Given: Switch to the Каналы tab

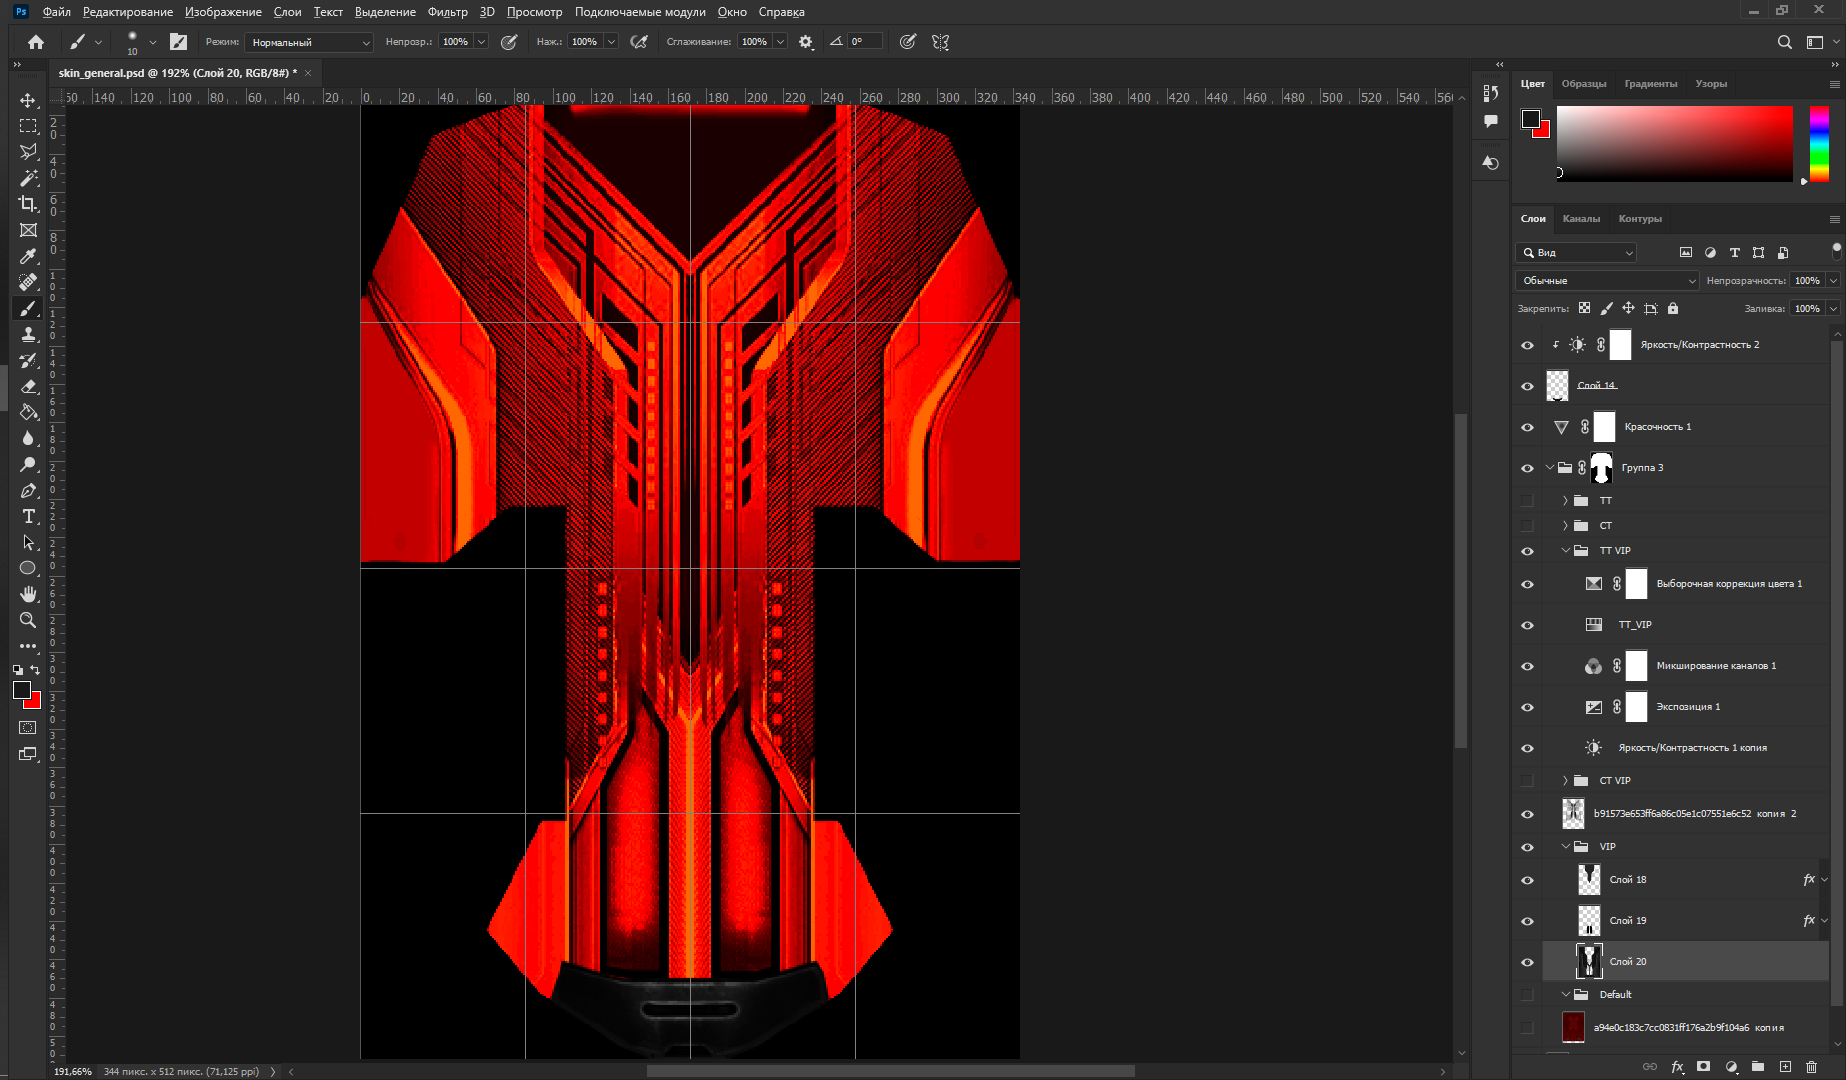Looking at the screenshot, I should (x=1581, y=219).
